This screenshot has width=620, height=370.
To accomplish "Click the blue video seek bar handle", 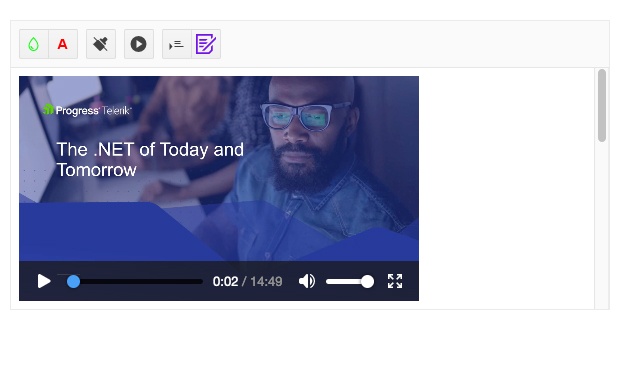I will click(73, 281).
